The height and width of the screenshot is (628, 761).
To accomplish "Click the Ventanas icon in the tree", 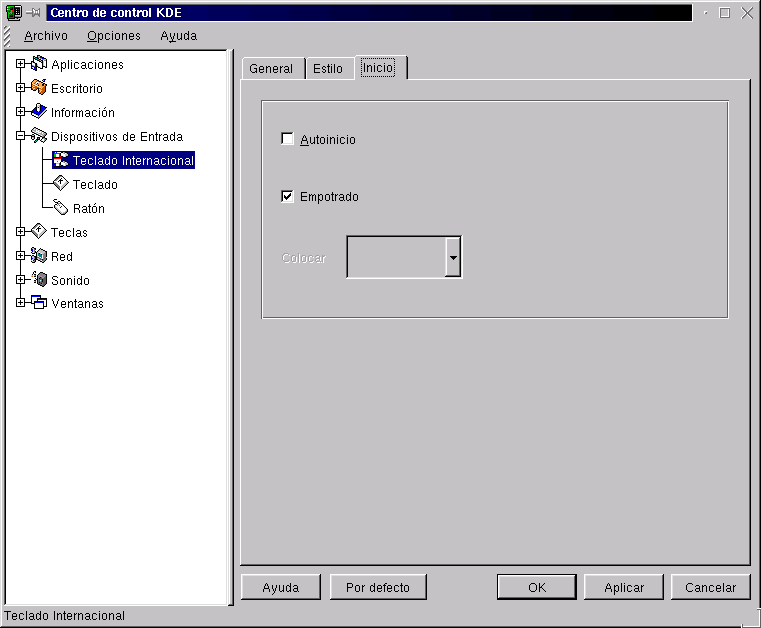I will (x=40, y=303).
